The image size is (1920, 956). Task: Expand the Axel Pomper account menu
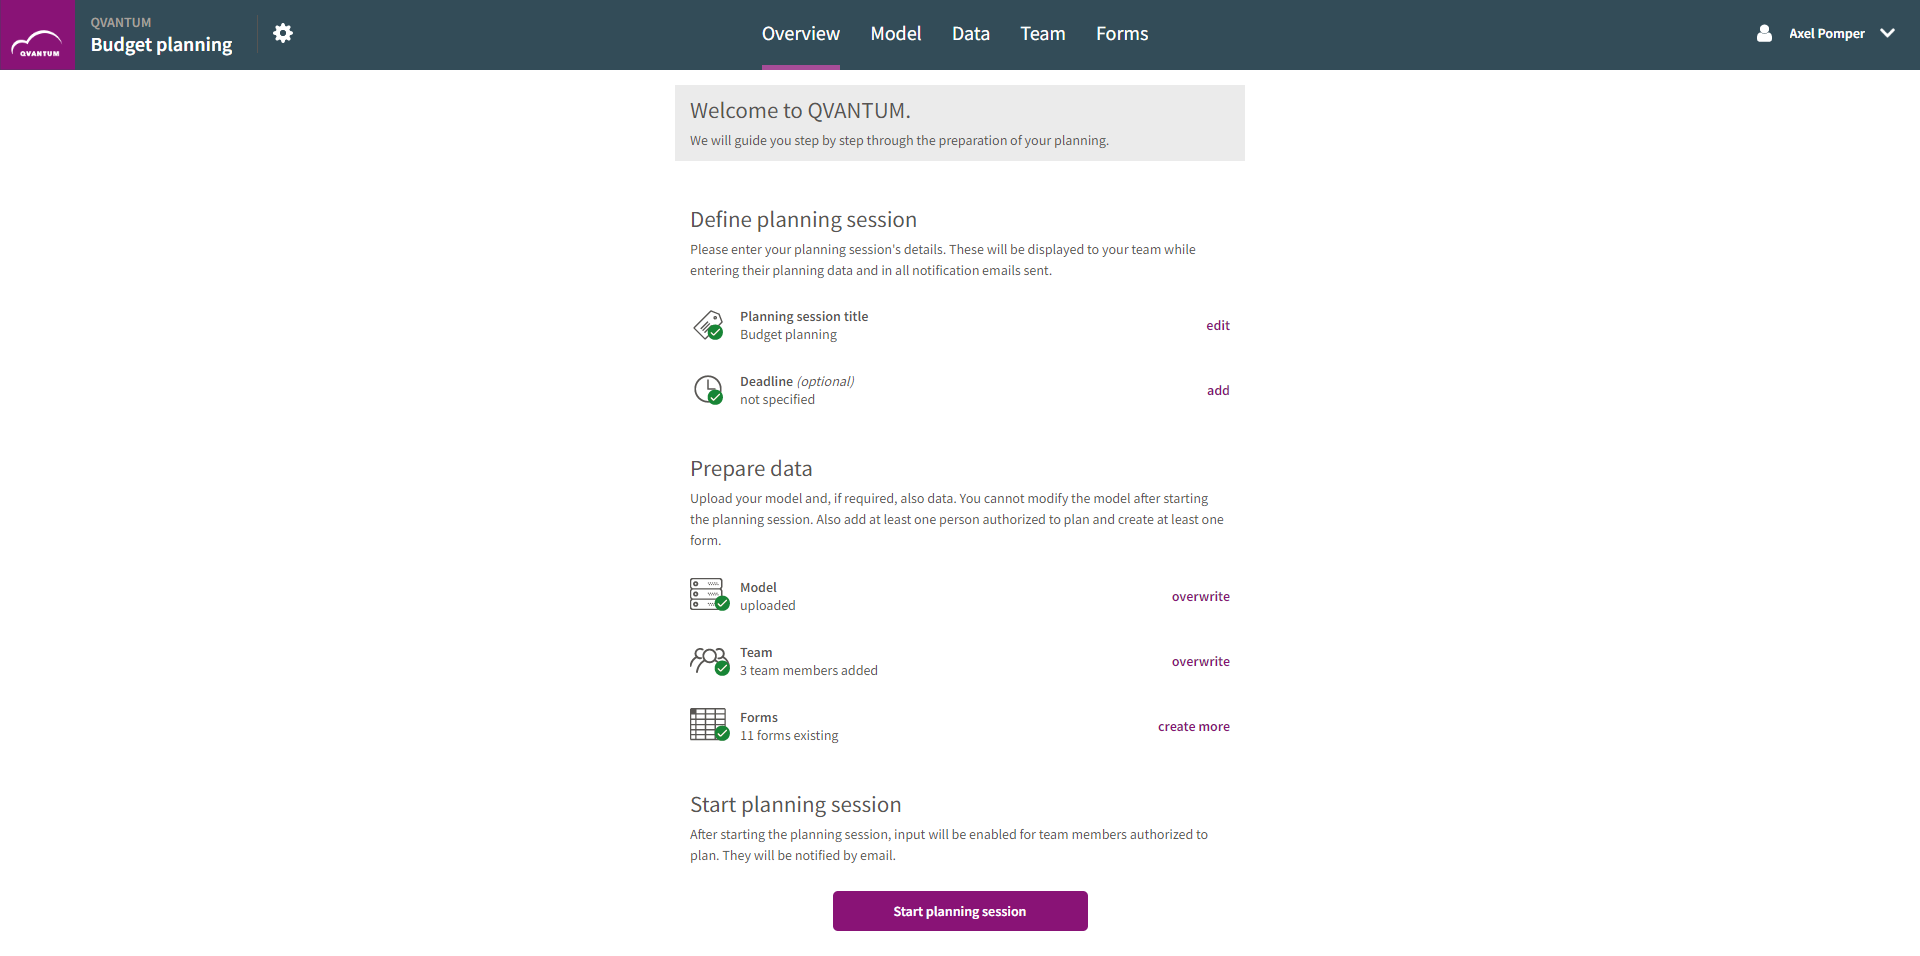pos(1826,33)
